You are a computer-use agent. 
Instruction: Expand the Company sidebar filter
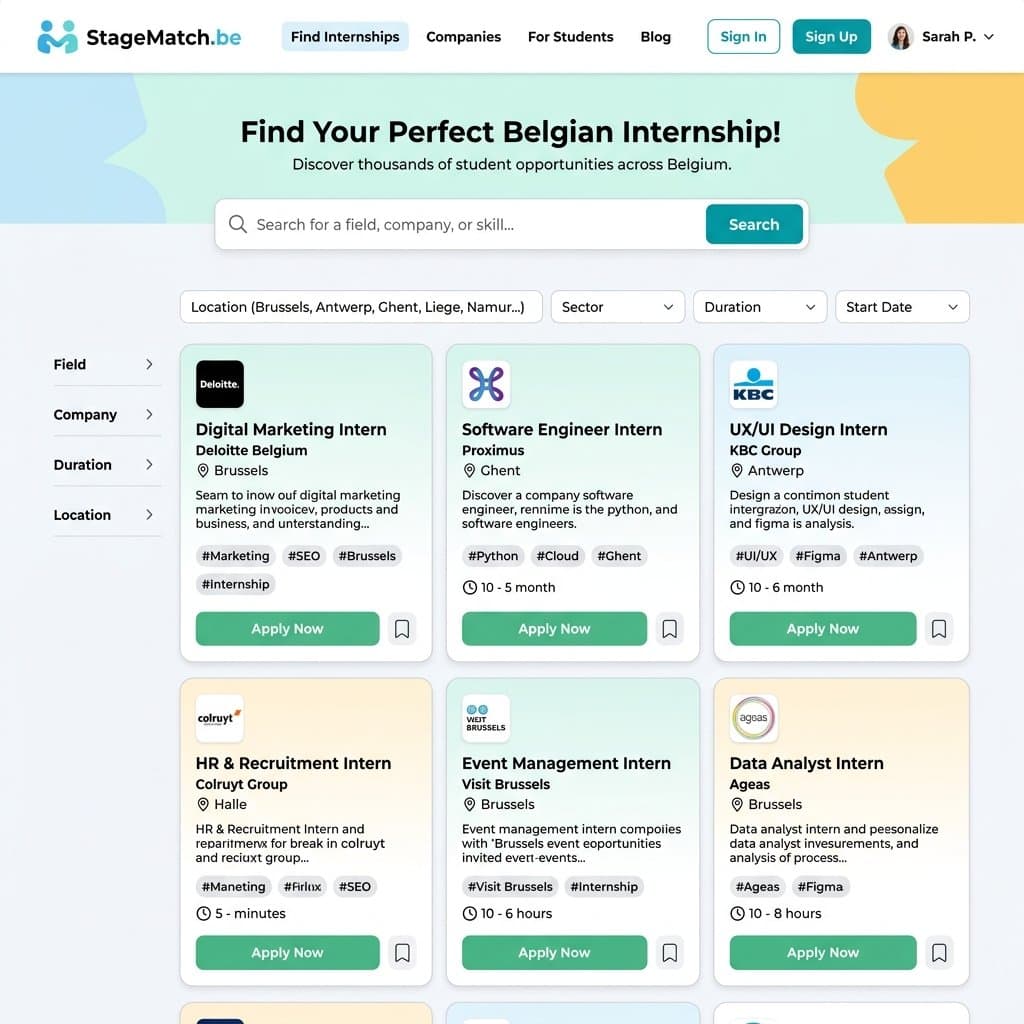104,415
